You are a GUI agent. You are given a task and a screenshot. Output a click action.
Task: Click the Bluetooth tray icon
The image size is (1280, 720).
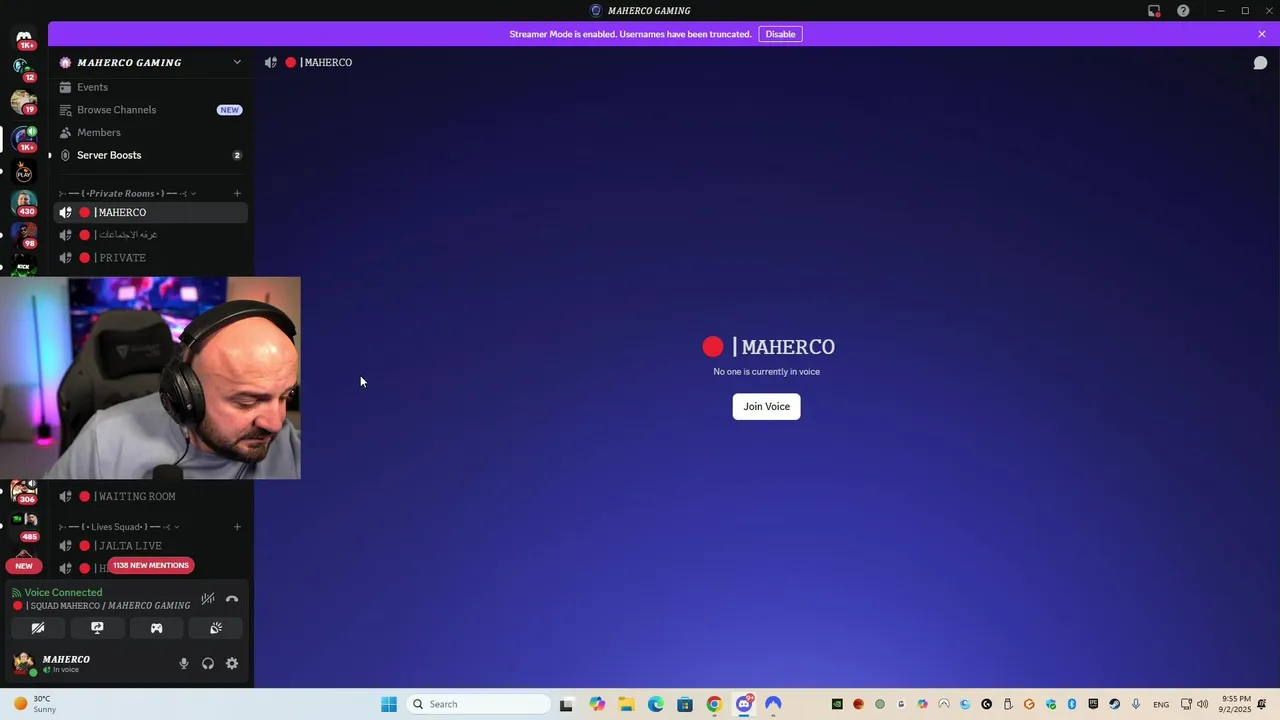tap(1072, 704)
